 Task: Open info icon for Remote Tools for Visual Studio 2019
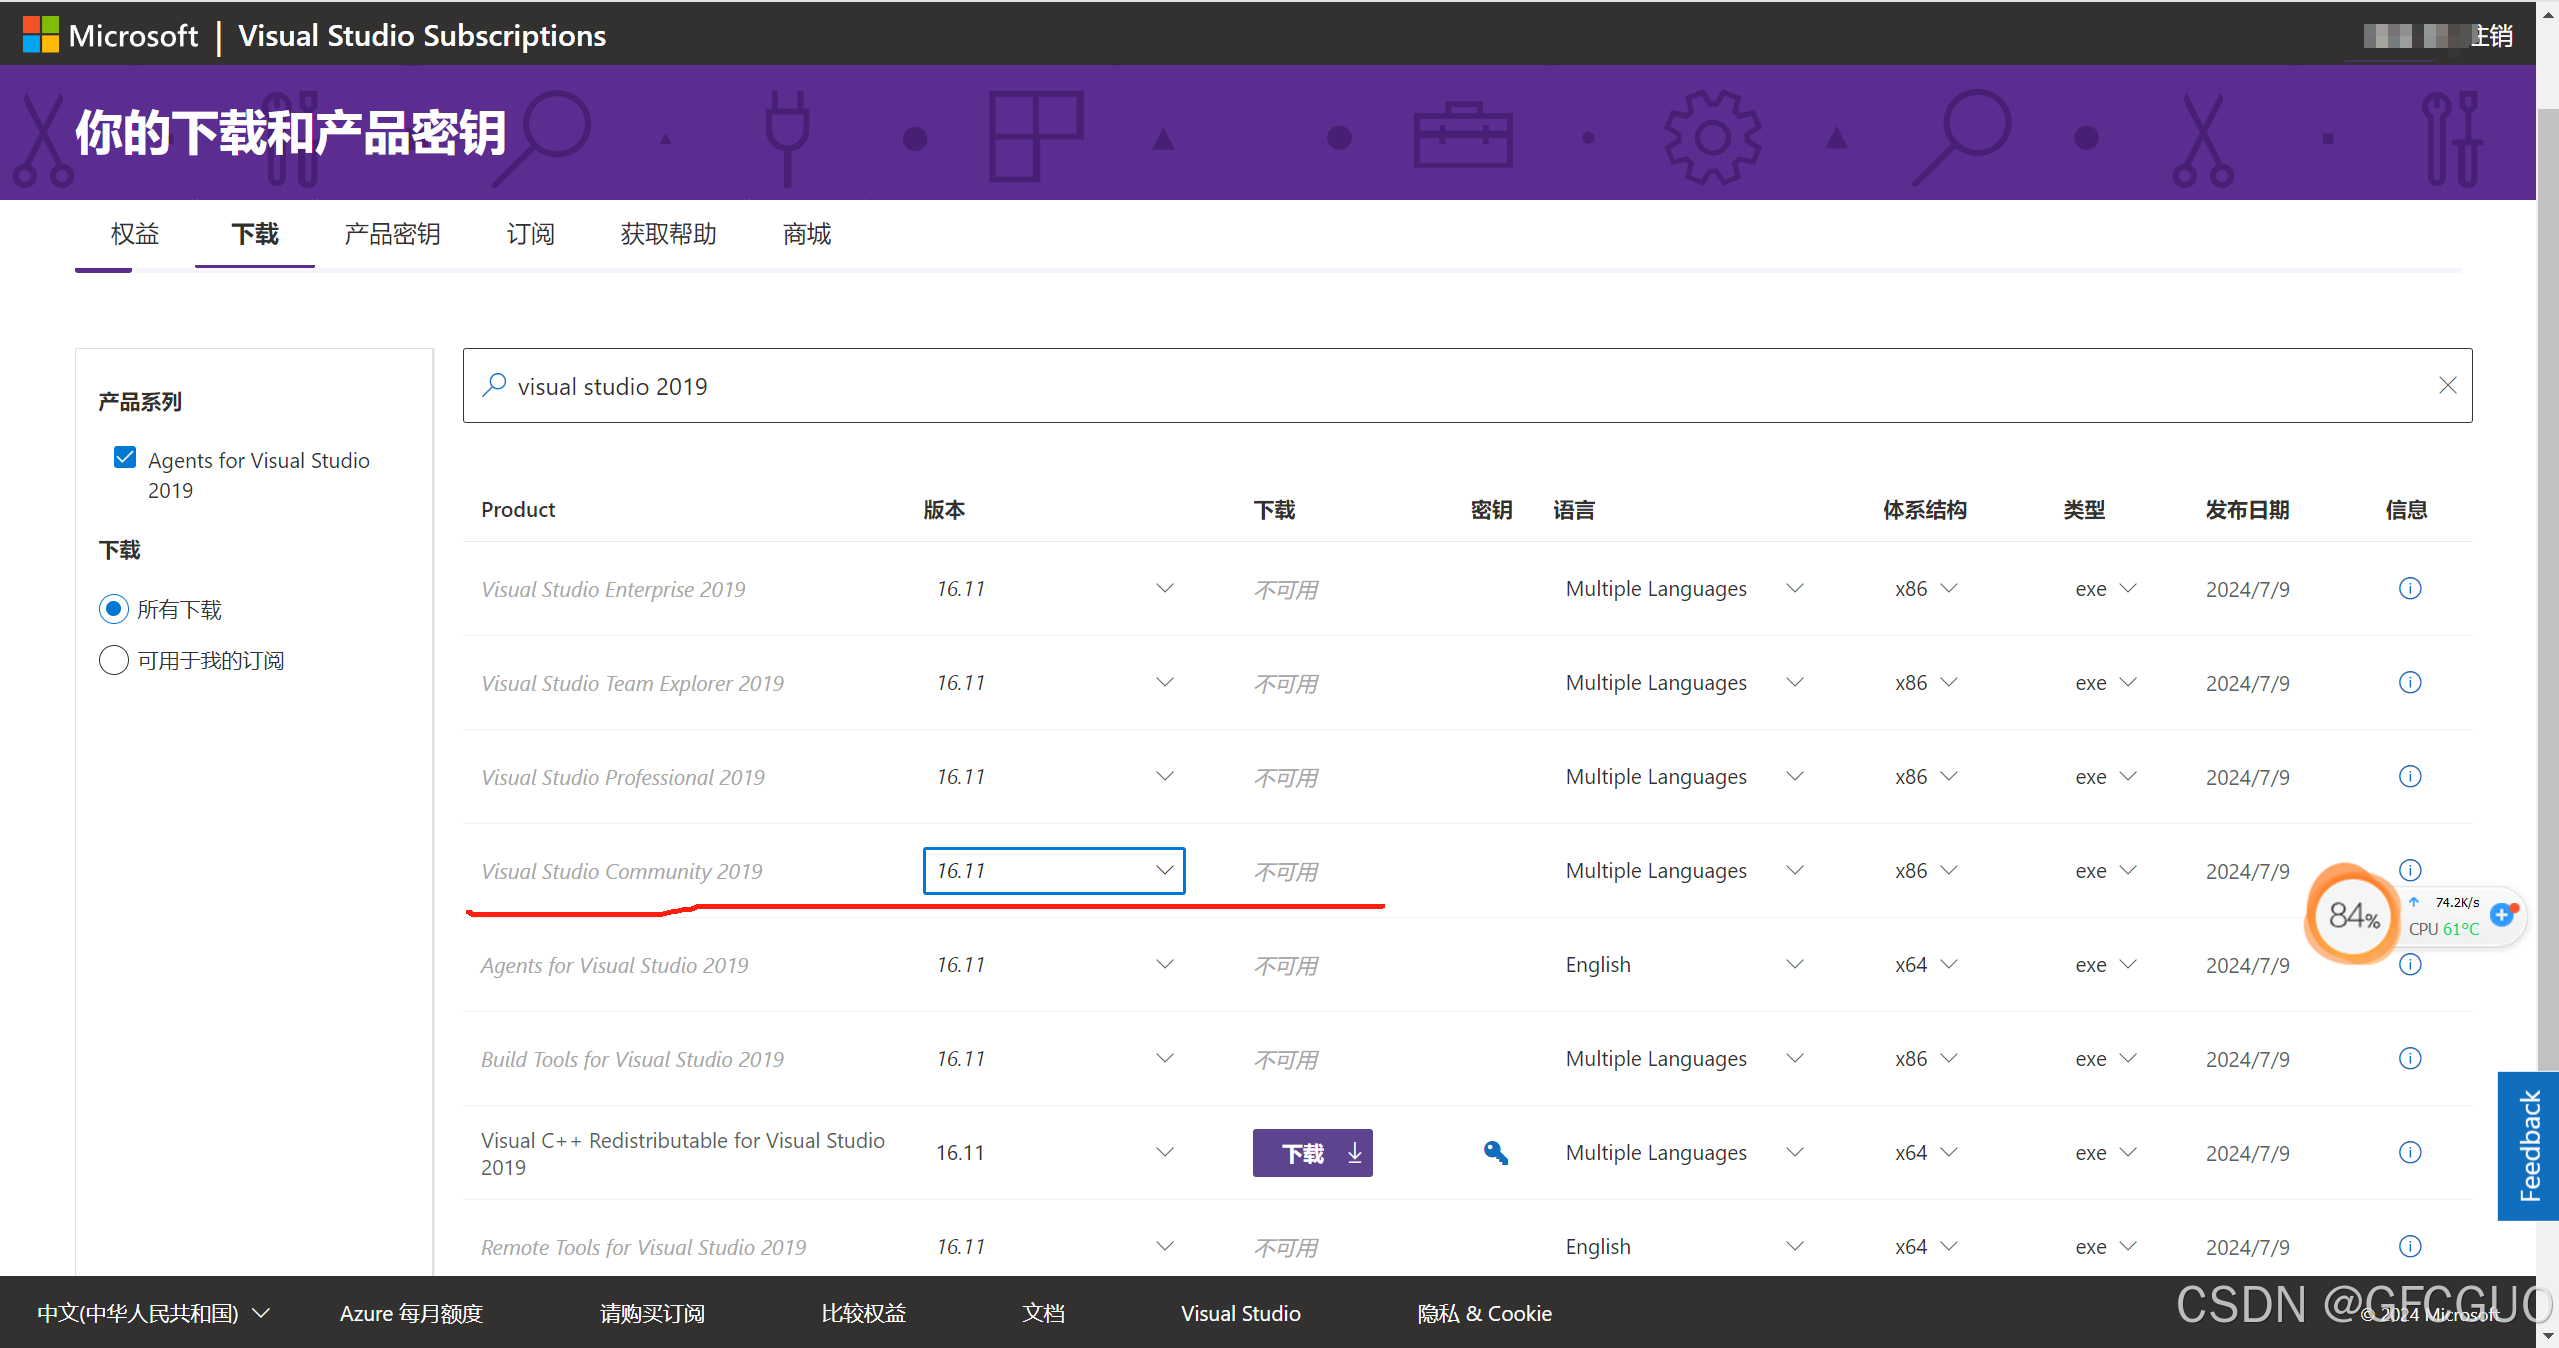(x=2410, y=1246)
